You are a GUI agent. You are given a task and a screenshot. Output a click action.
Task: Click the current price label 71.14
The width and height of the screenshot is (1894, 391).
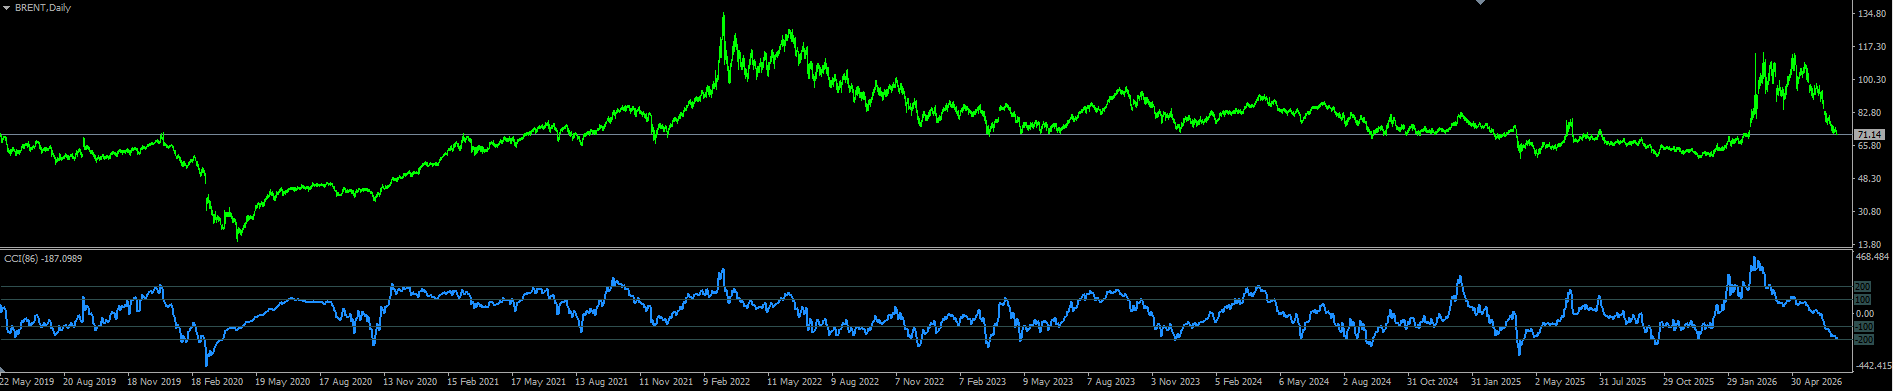(x=1869, y=134)
